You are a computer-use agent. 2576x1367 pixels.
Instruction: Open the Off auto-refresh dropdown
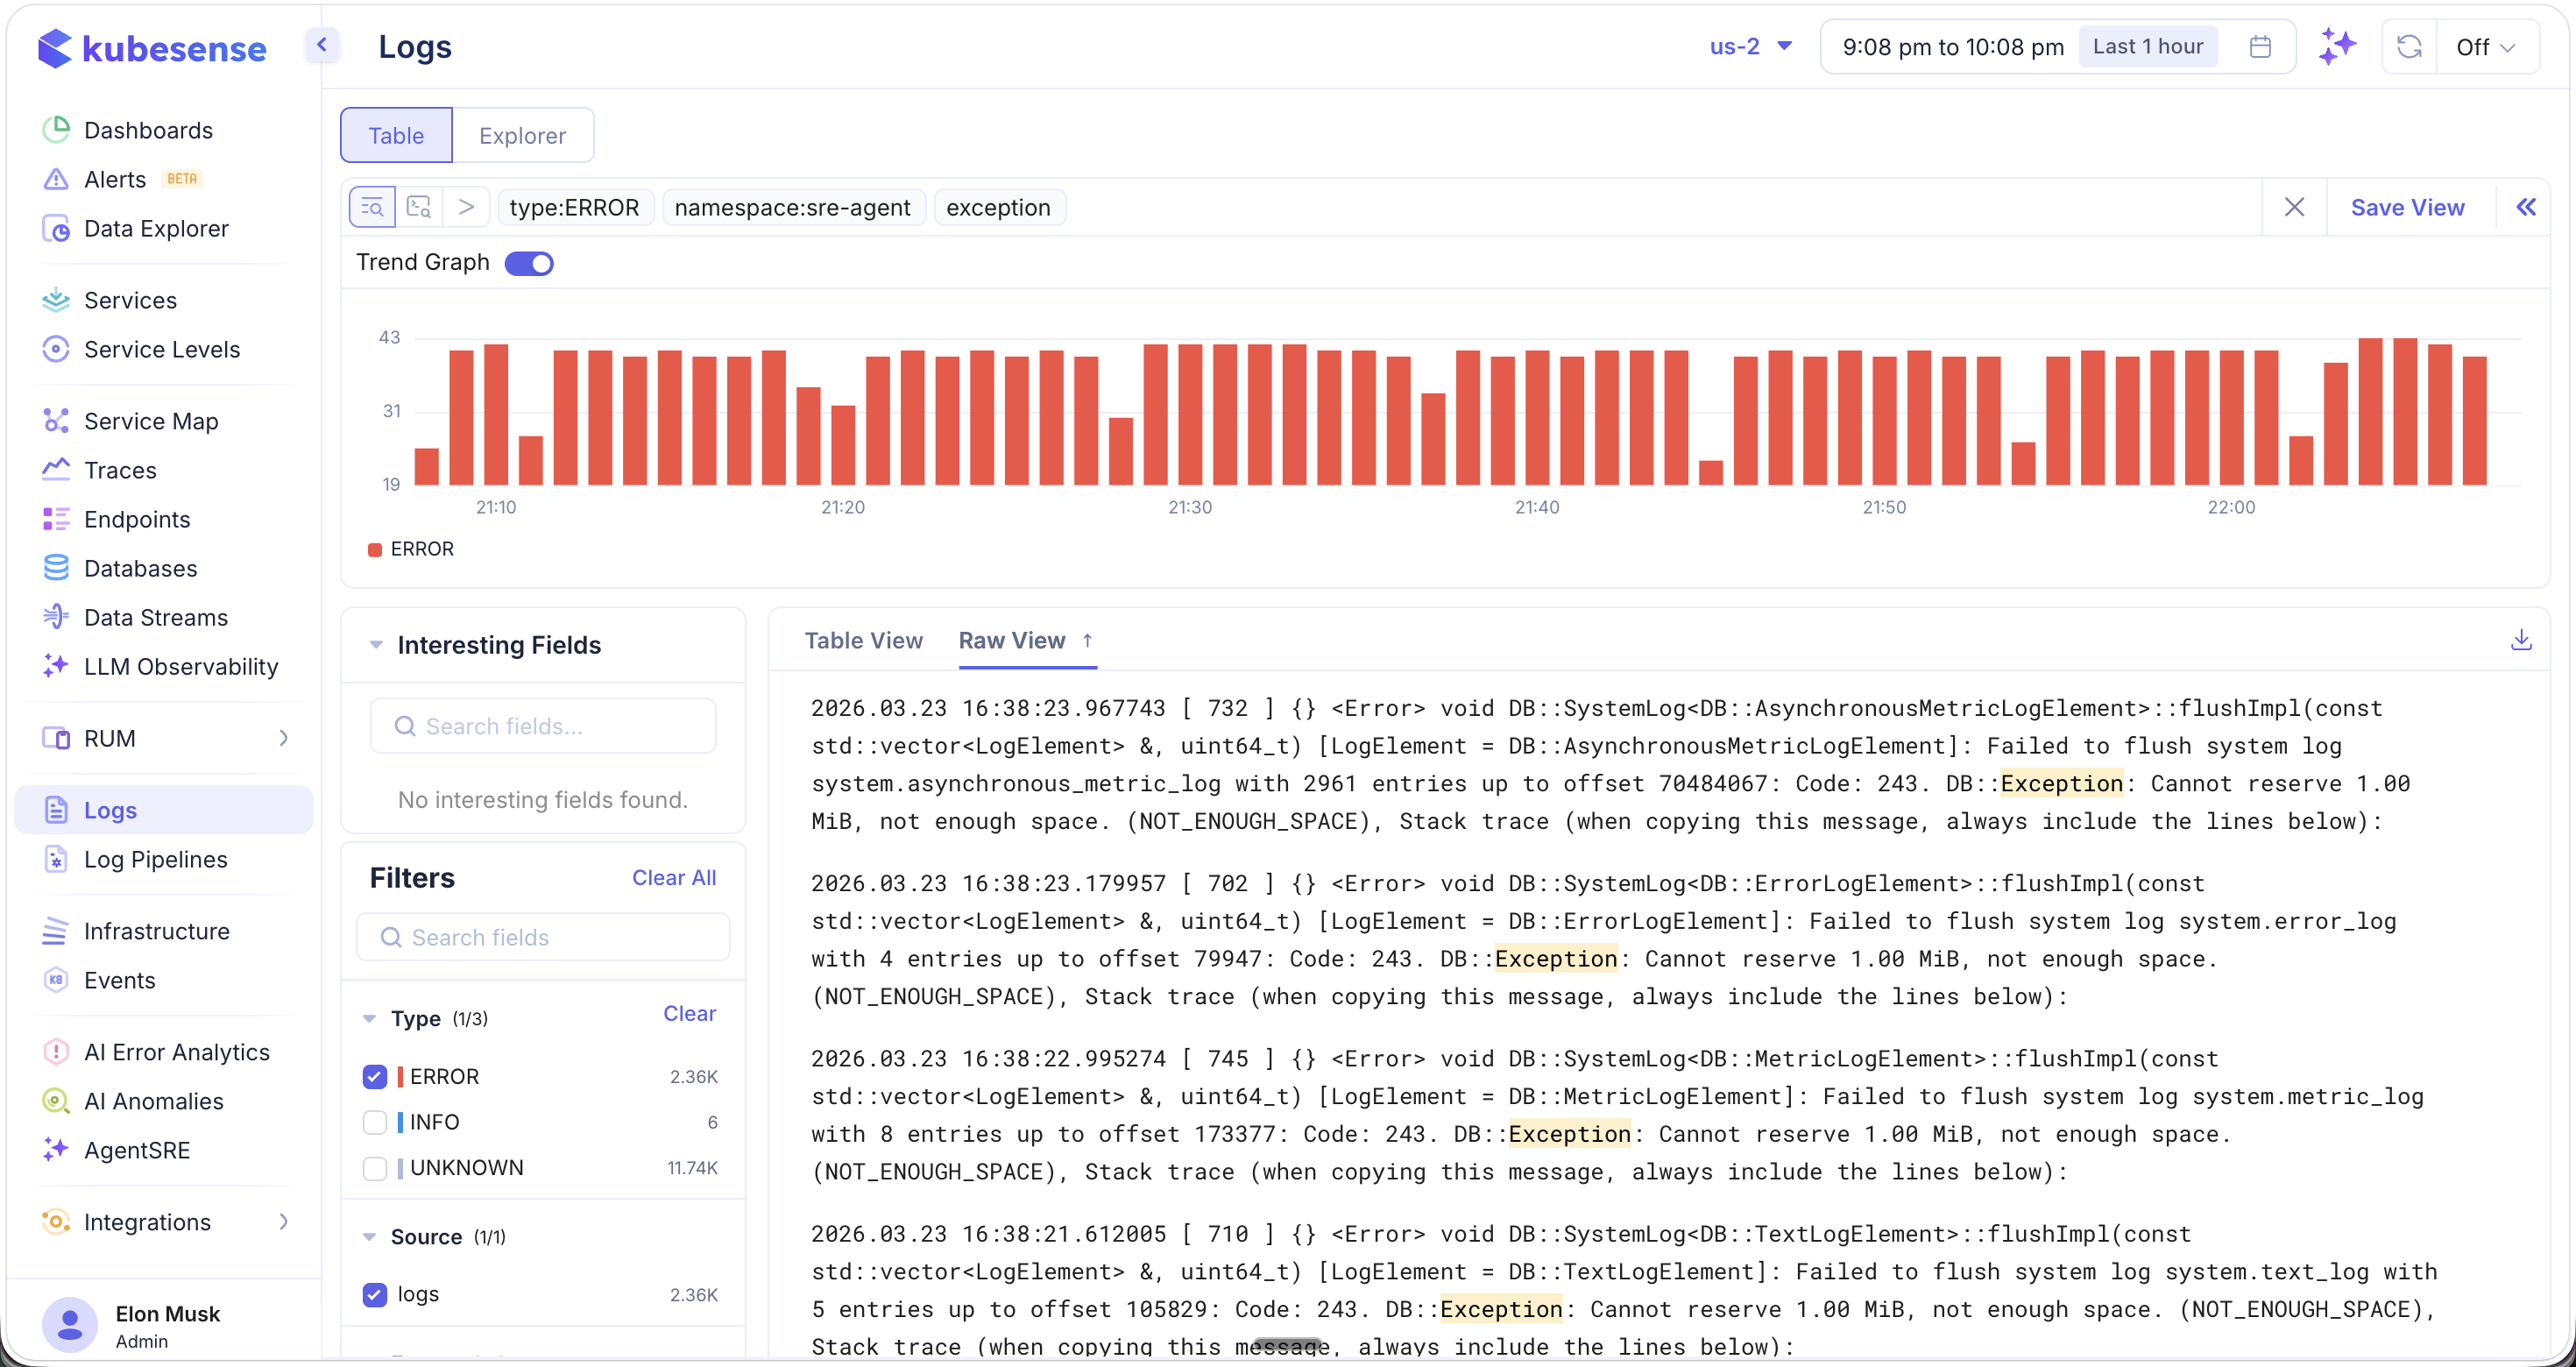tap(2486, 46)
